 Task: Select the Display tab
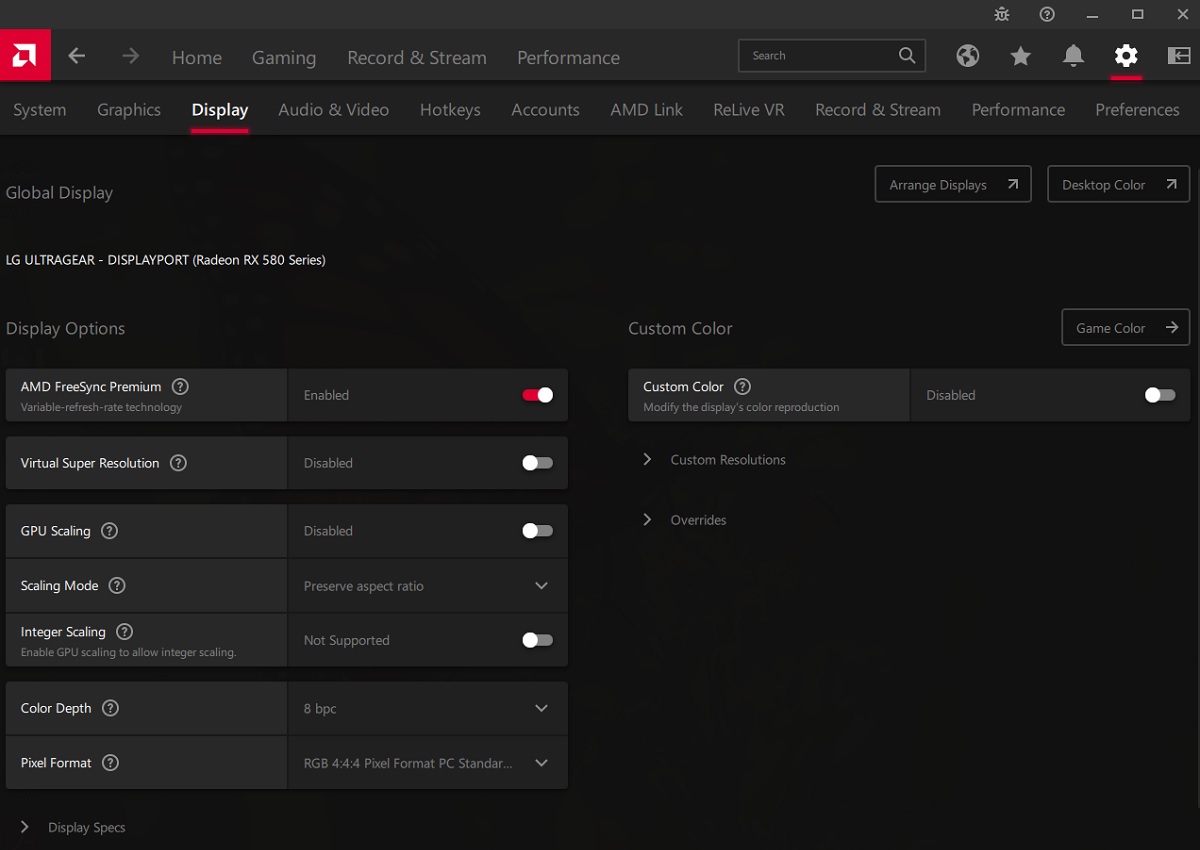pyautogui.click(x=220, y=110)
